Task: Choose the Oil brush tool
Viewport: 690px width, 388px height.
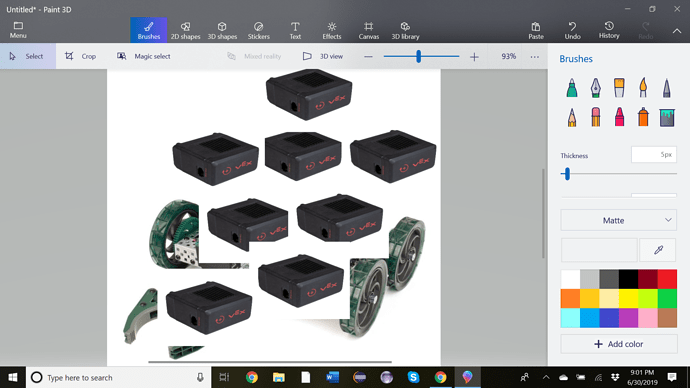Action: tap(619, 88)
